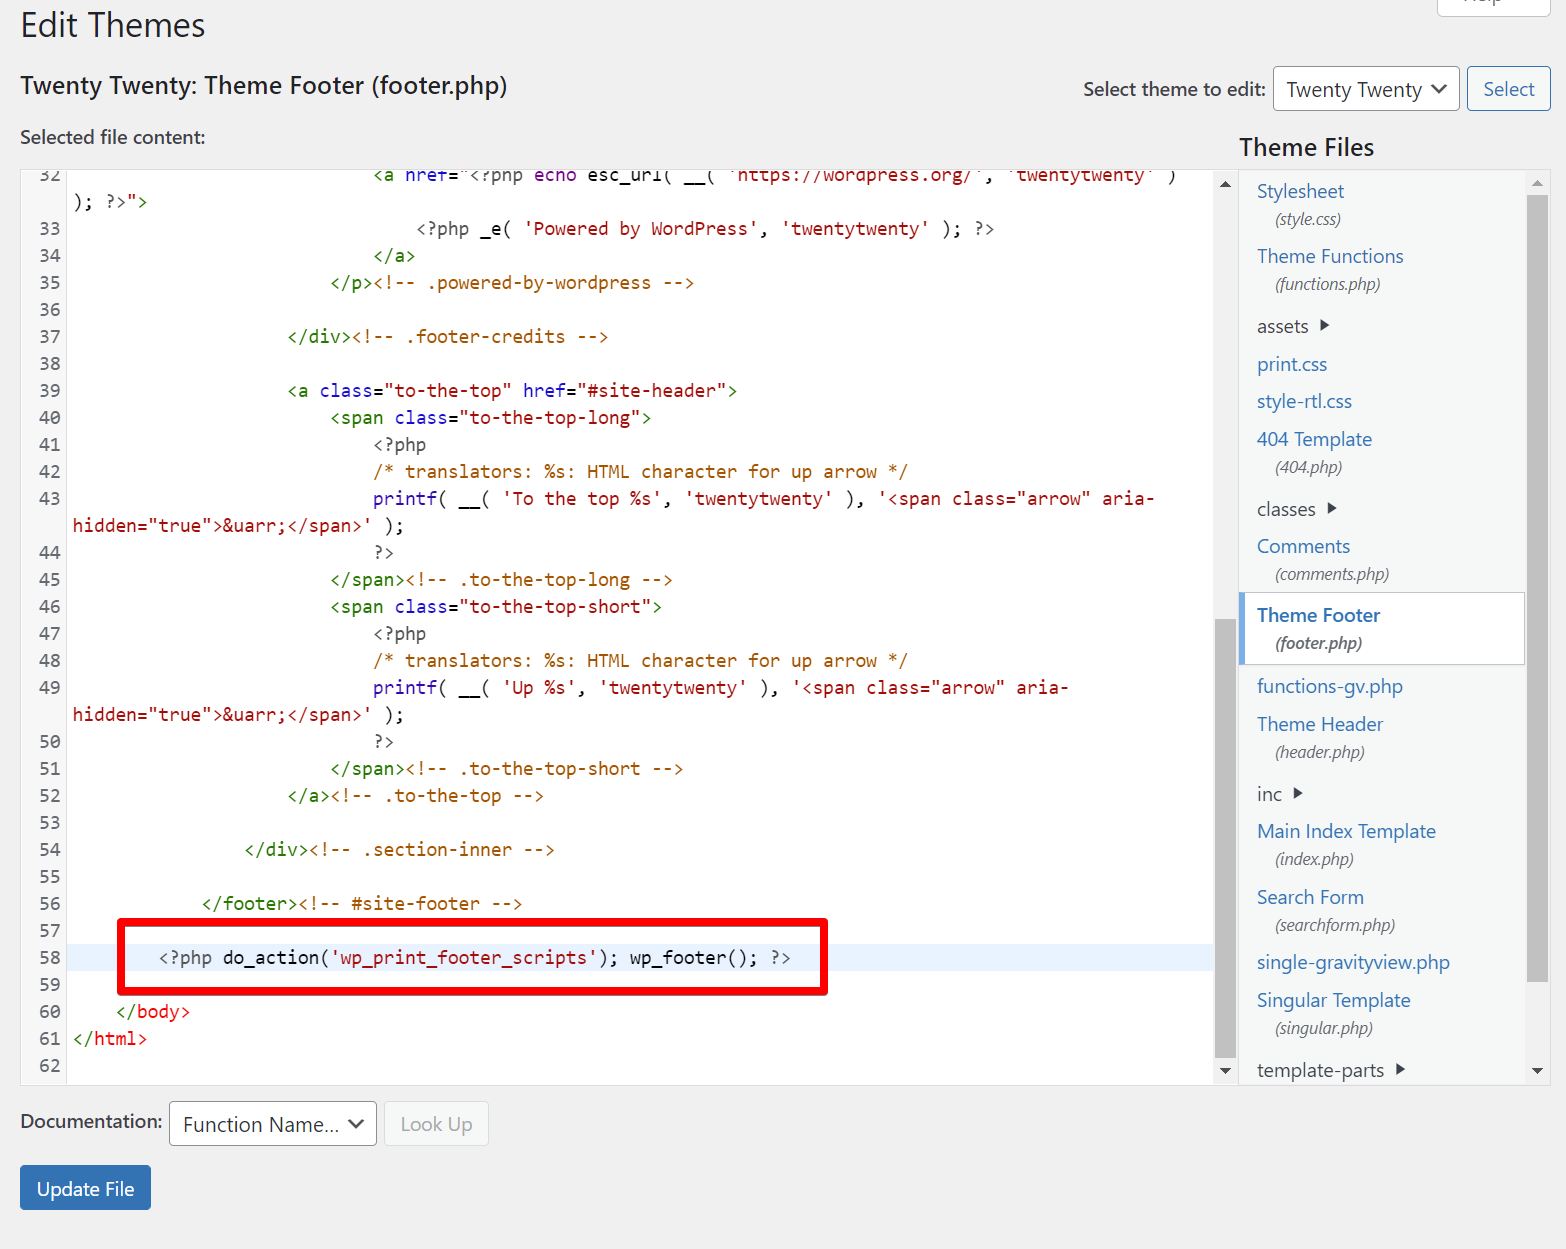The image size is (1566, 1249).
Task: Open the Theme Header file
Action: click(1319, 724)
